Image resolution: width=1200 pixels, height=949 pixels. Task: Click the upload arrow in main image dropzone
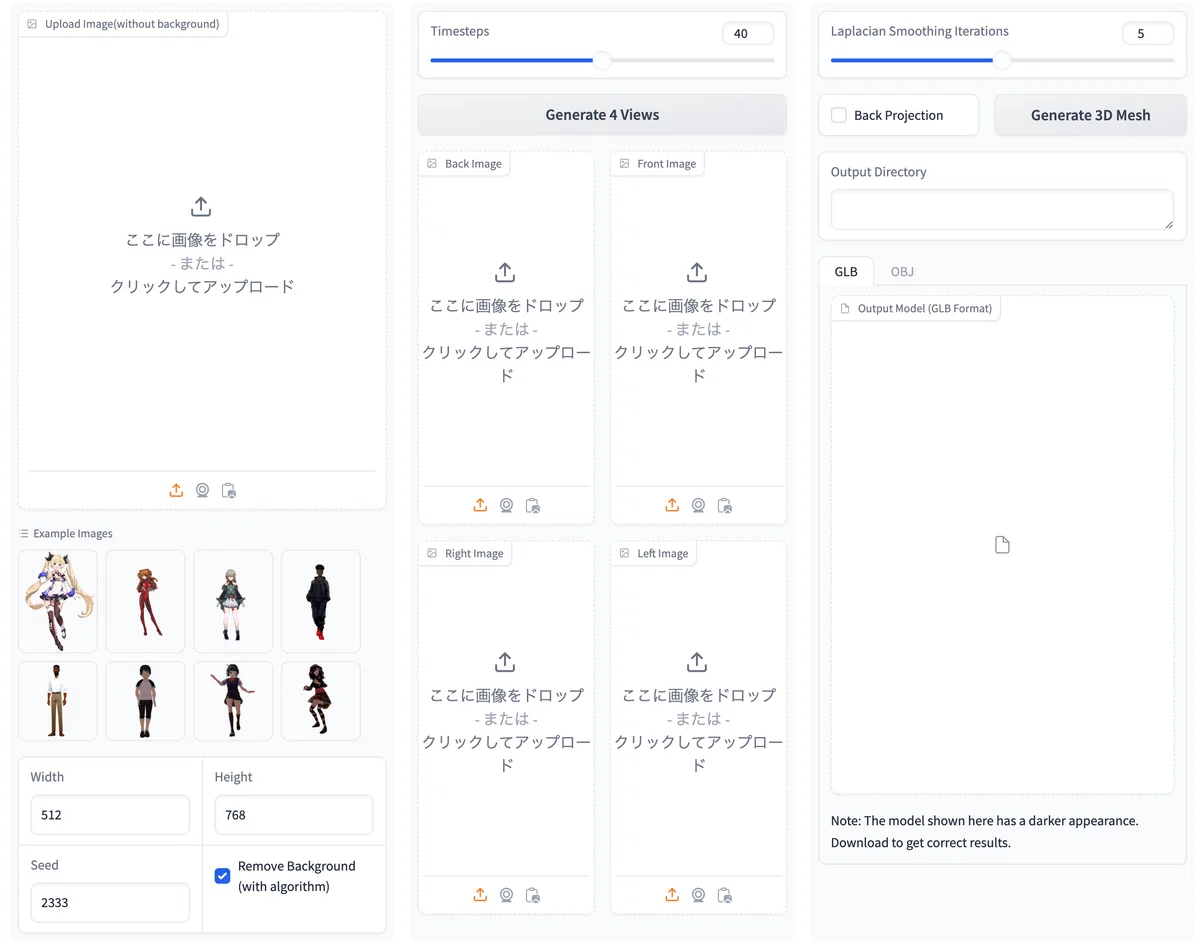pos(201,207)
